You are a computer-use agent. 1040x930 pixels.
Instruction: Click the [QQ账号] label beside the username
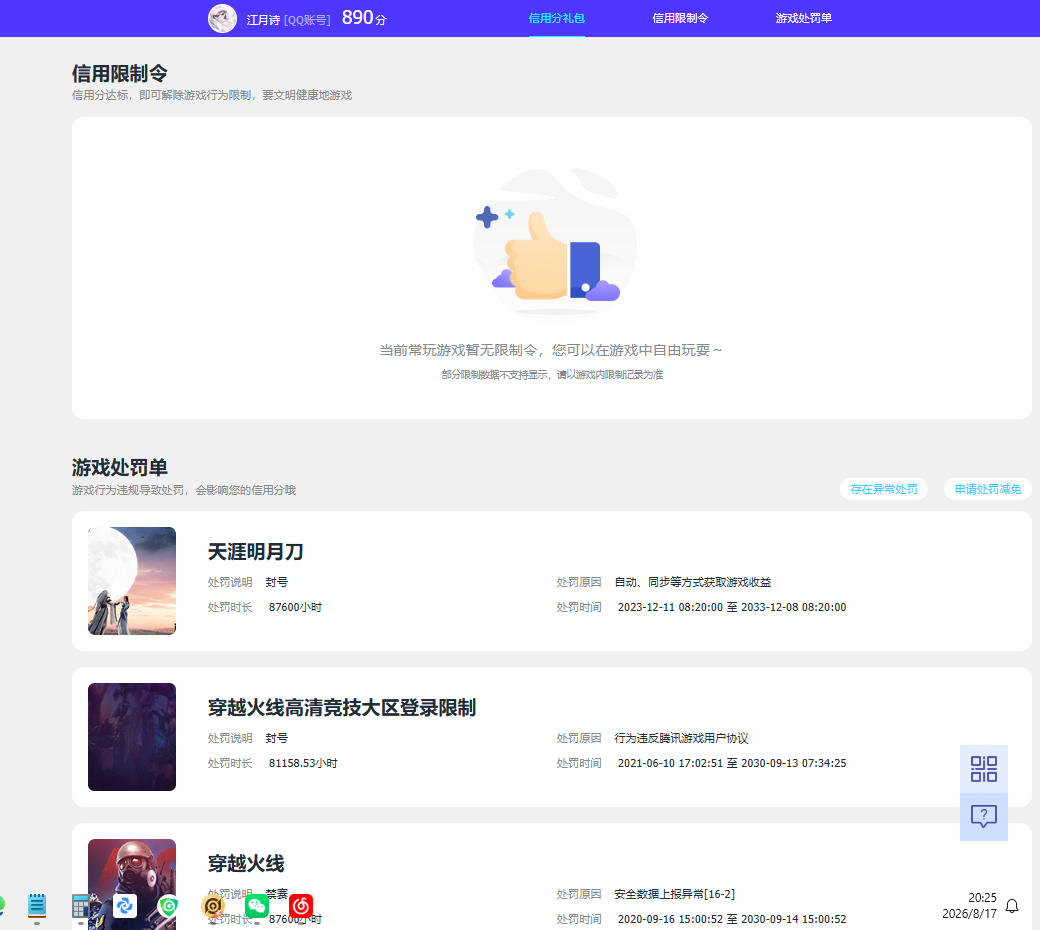pyautogui.click(x=307, y=20)
